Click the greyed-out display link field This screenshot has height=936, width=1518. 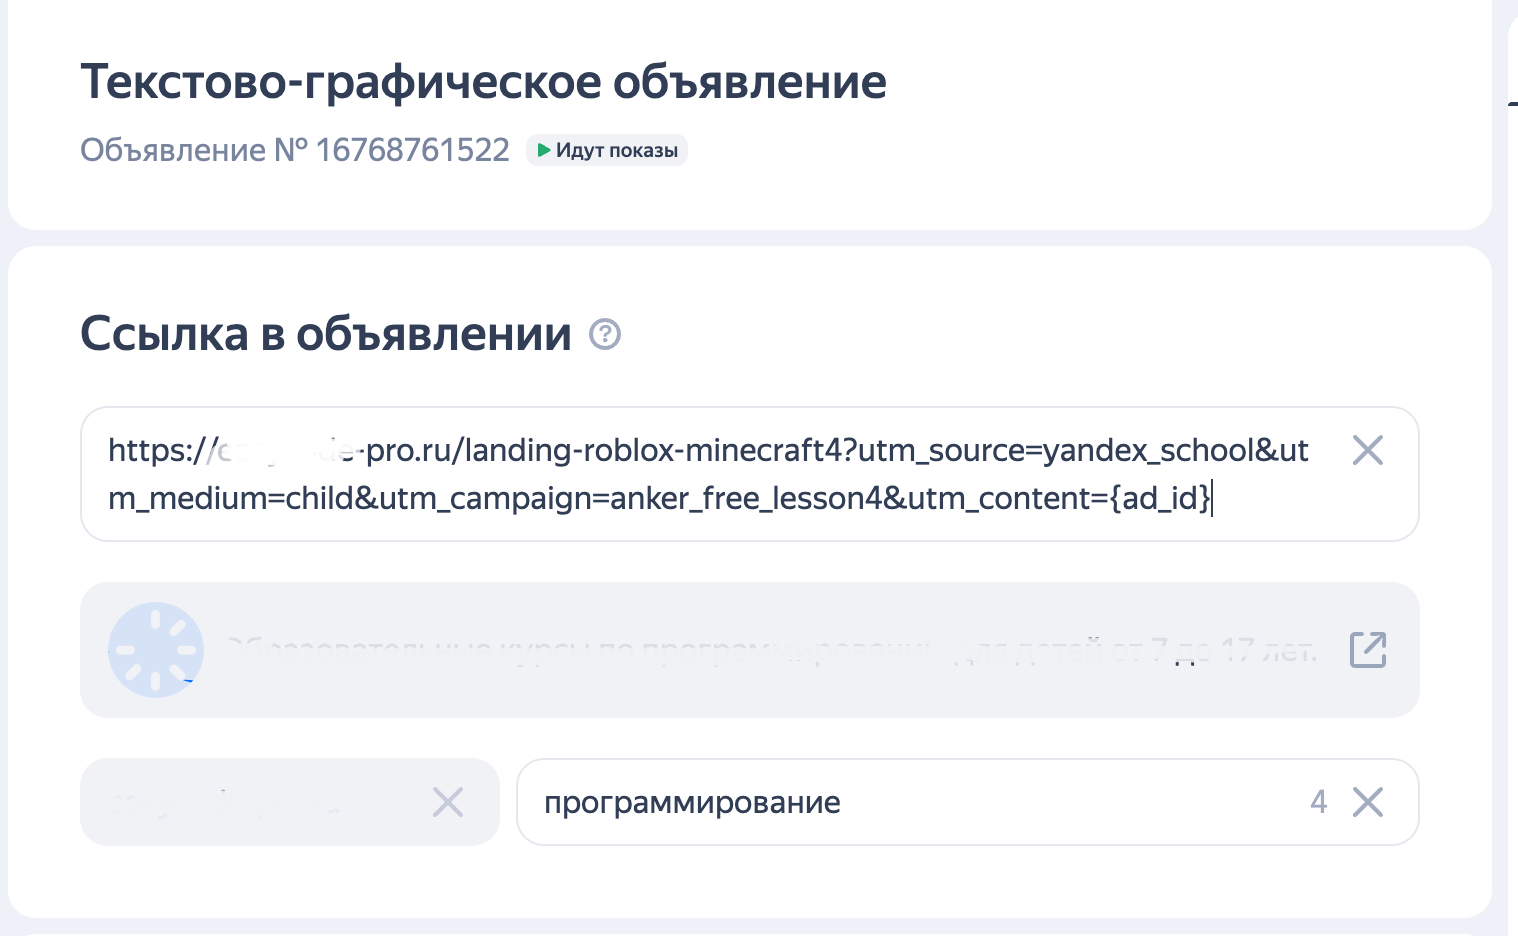coord(260,802)
